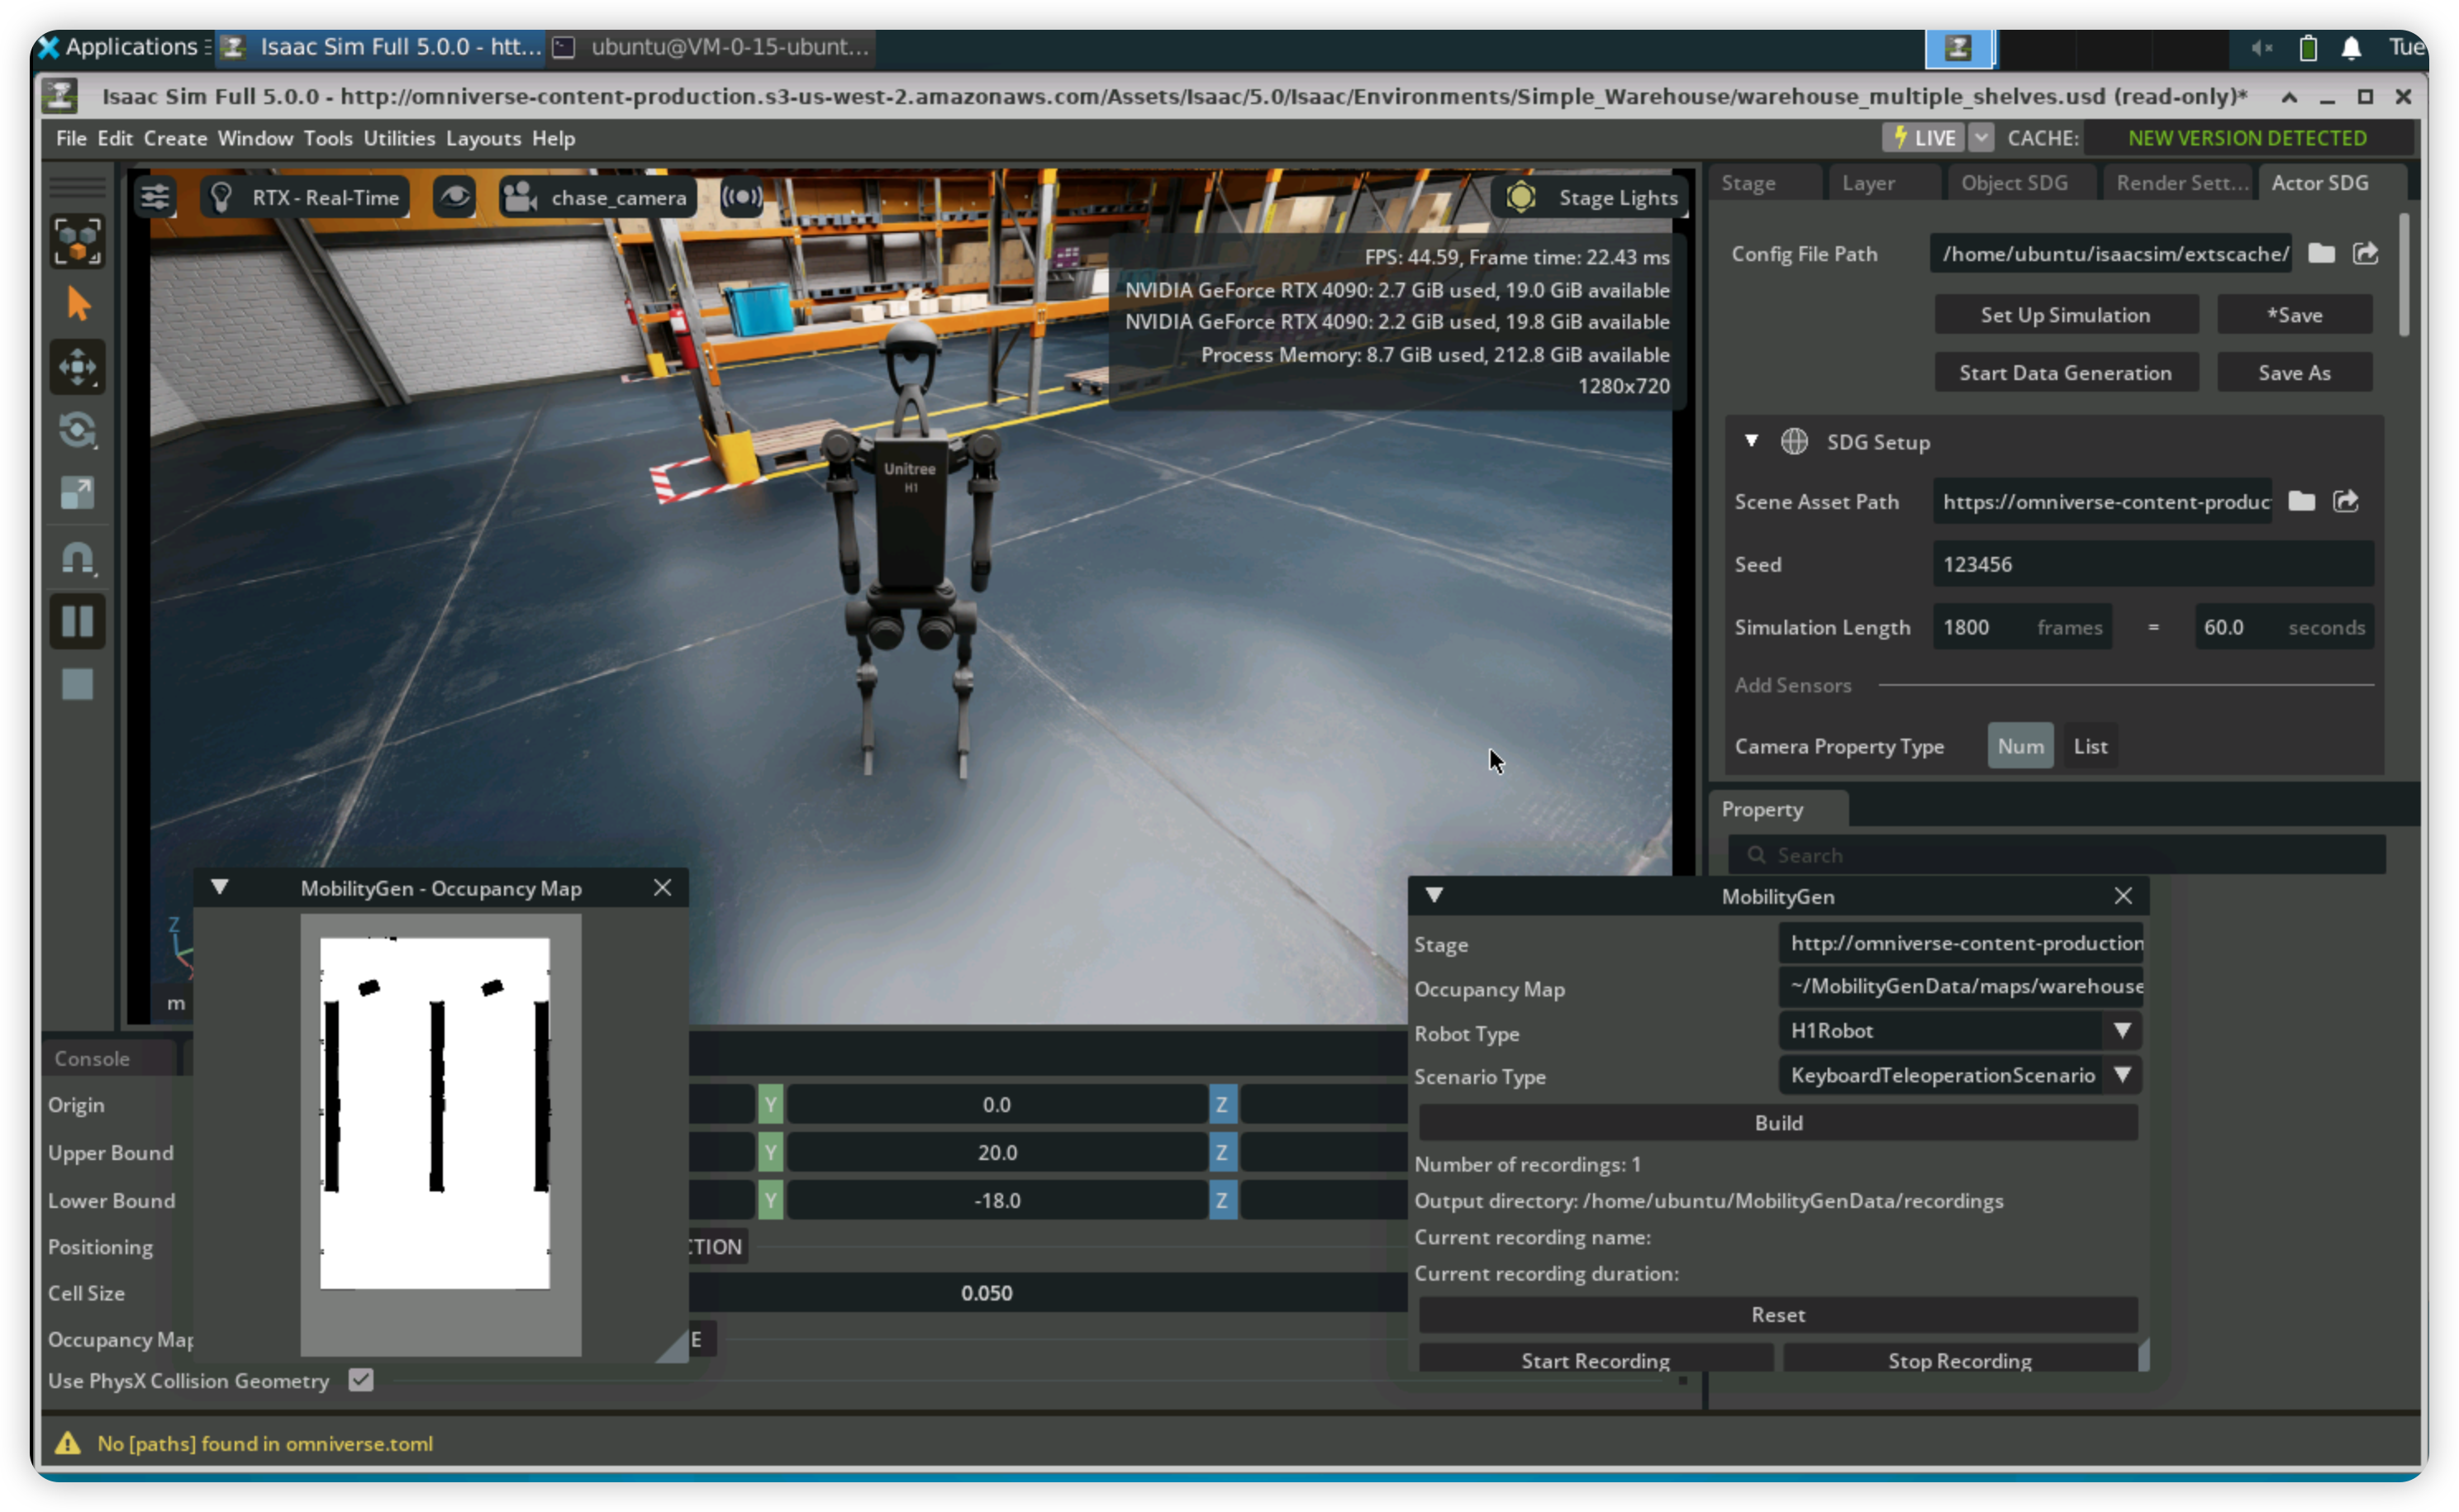Open the Robot Type dropdown
Screen dimensions: 2459x1512
pos(1960,1031)
